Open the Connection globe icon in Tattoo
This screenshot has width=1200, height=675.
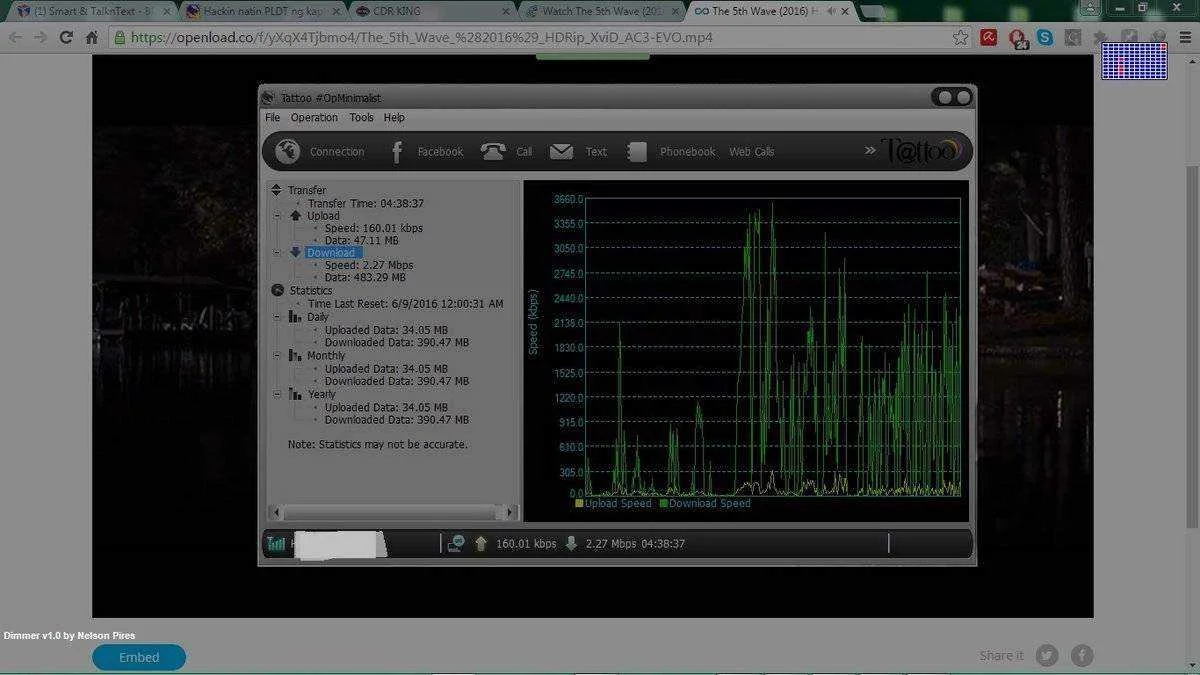click(x=288, y=151)
